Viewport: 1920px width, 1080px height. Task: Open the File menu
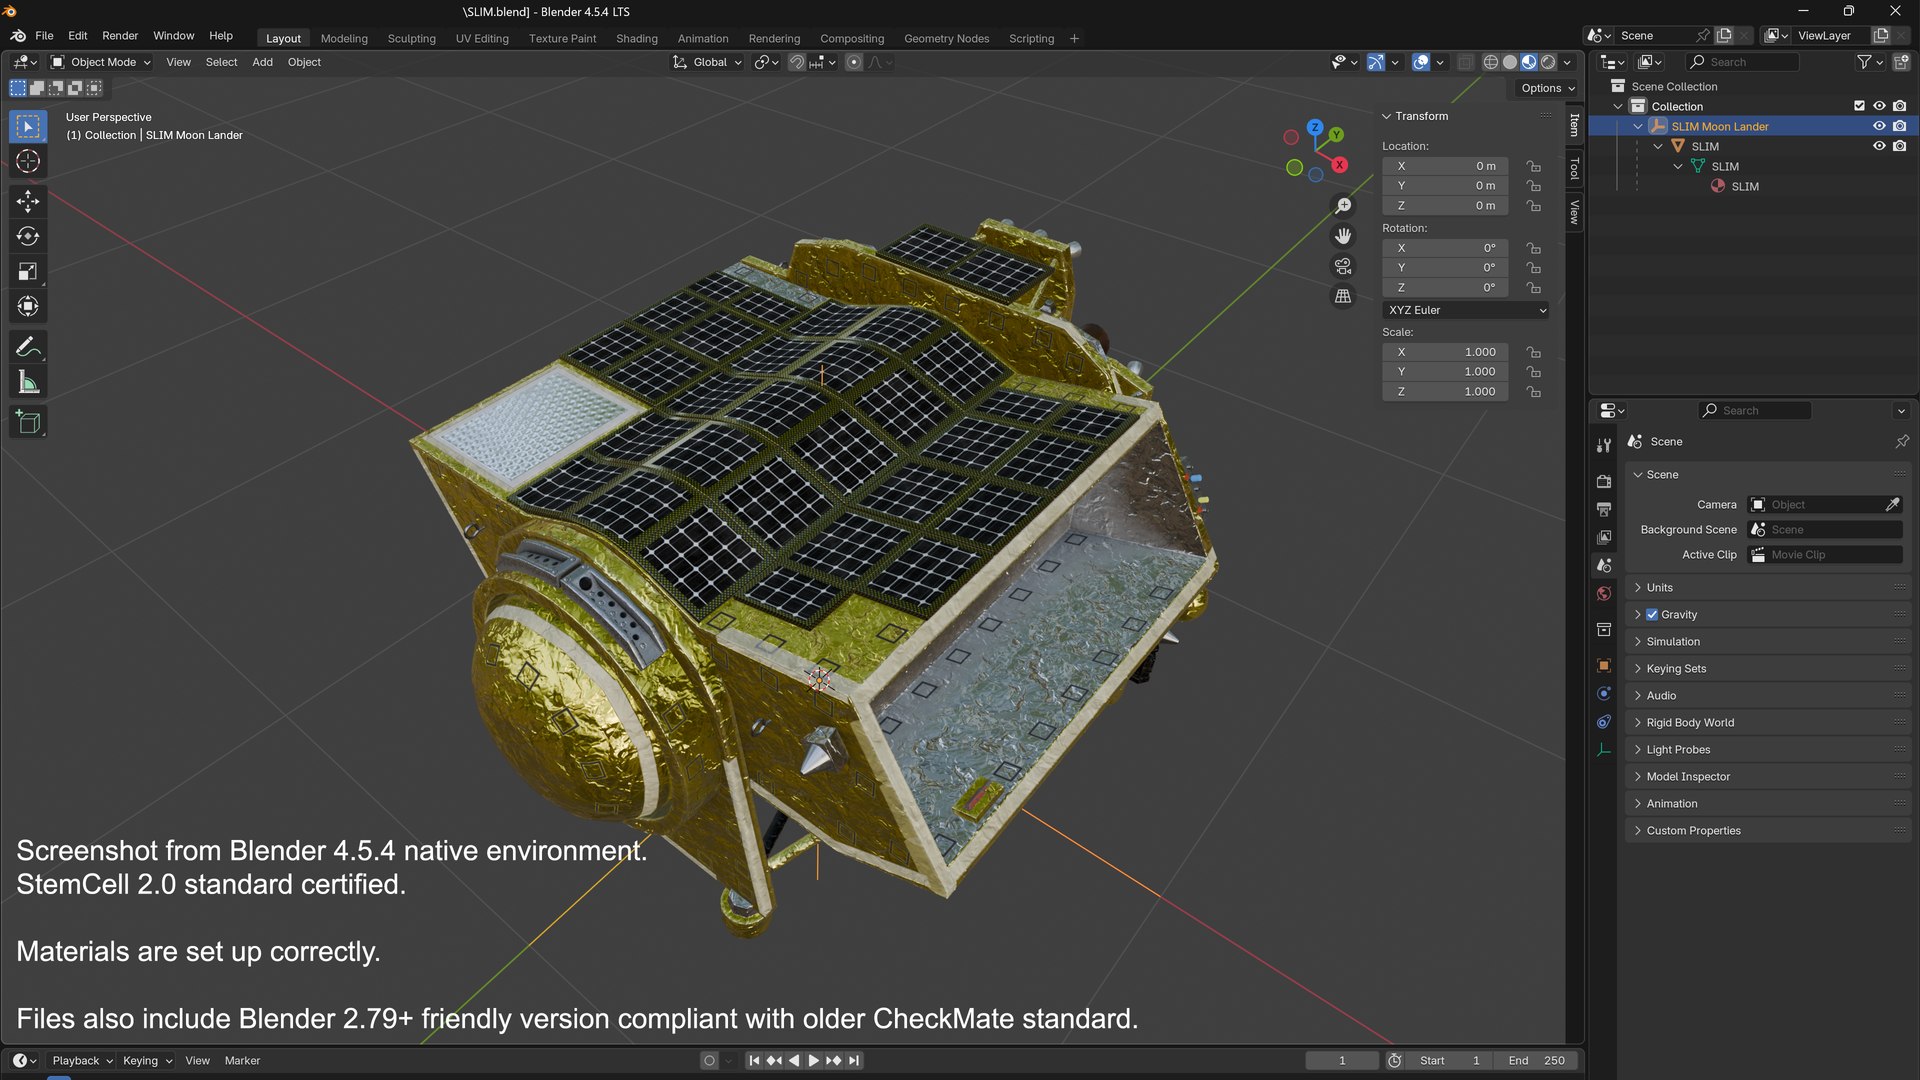[x=44, y=35]
